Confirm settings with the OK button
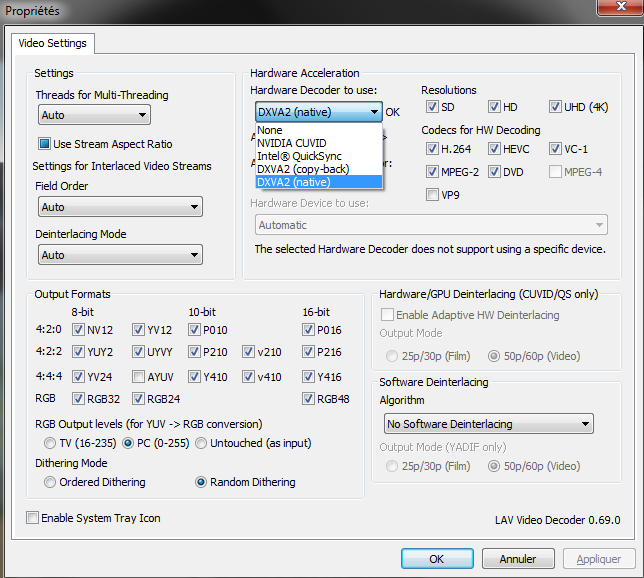Image resolution: width=644 pixels, height=578 pixels. click(x=437, y=559)
